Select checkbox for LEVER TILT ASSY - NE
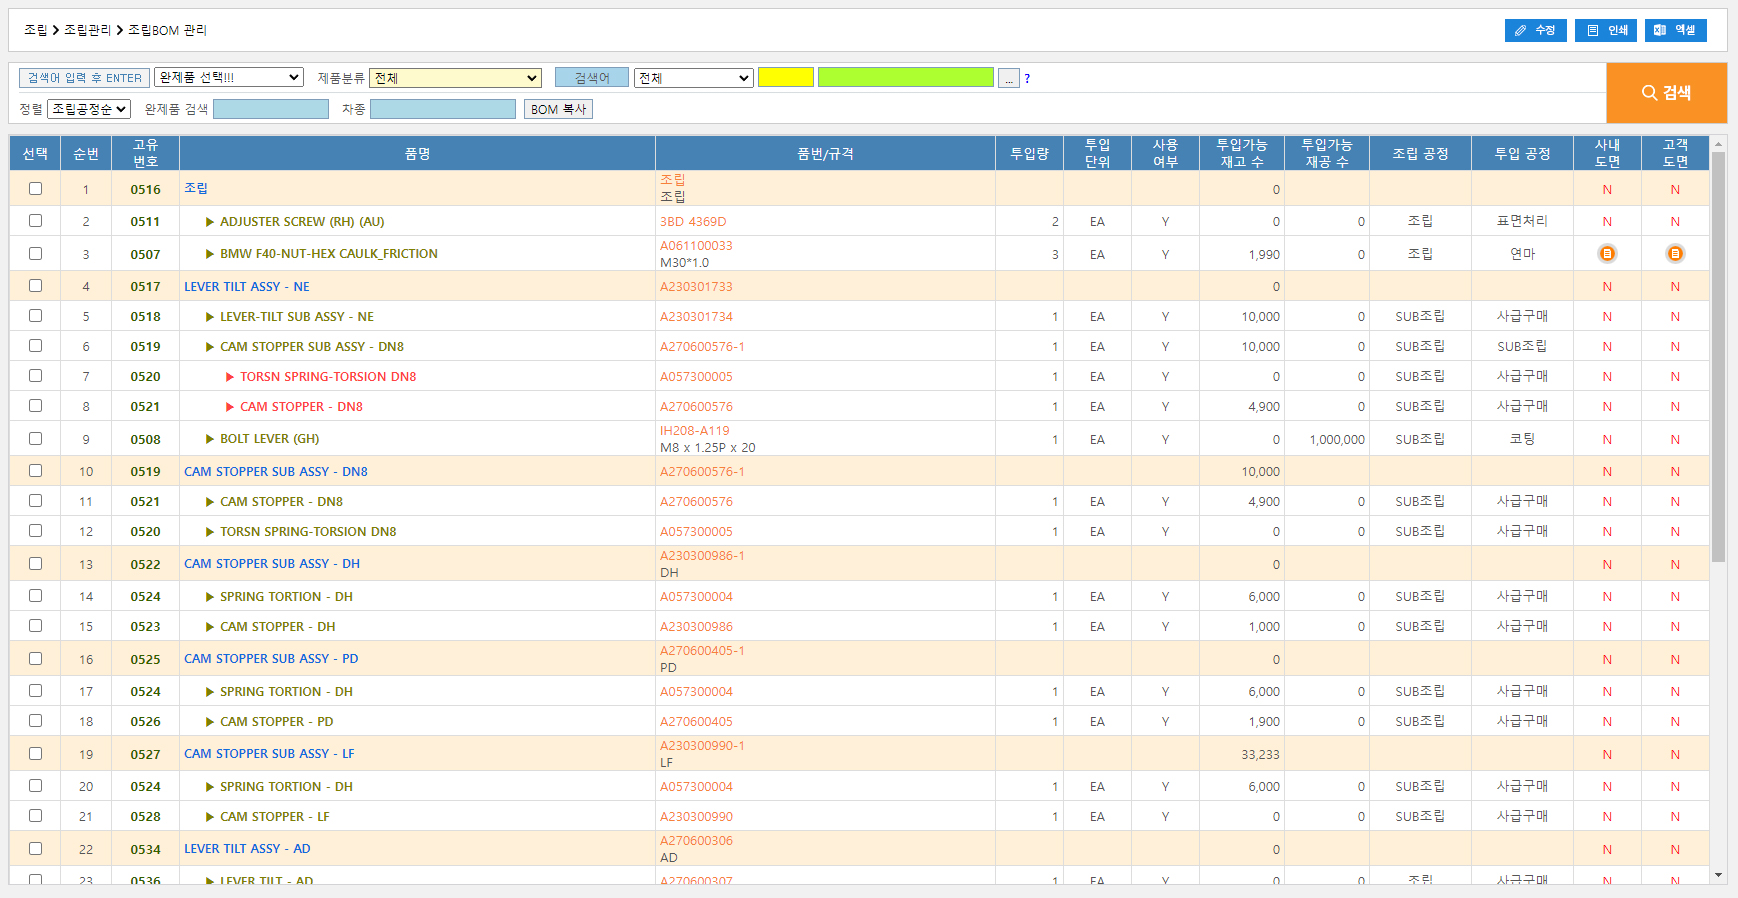The image size is (1738, 898). 36,286
